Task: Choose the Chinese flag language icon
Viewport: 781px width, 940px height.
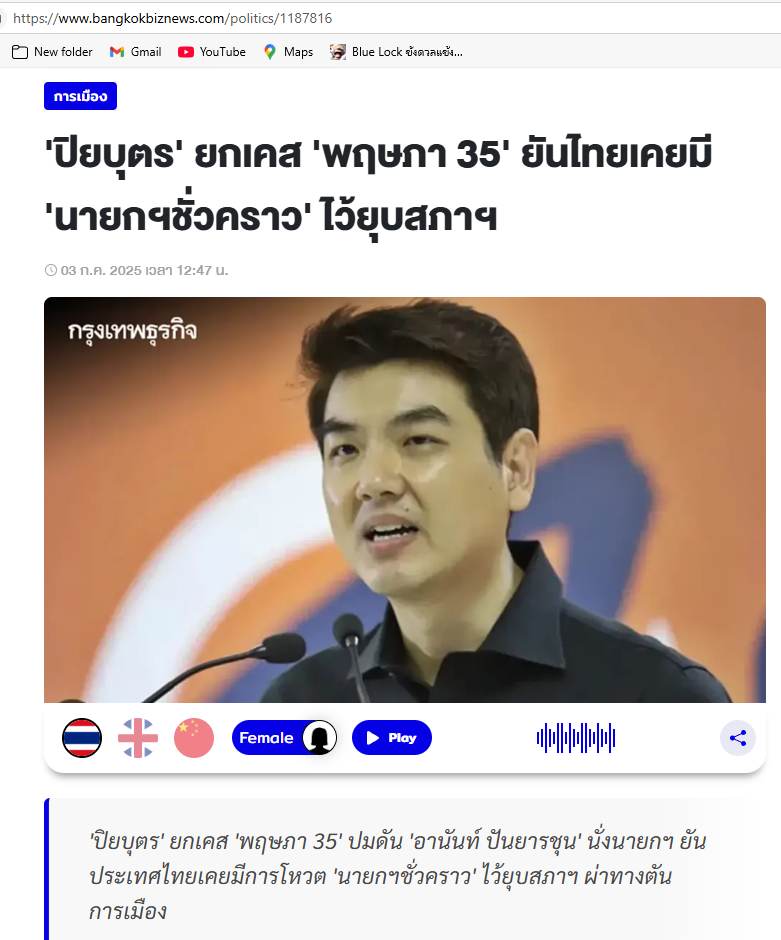Action: [x=194, y=738]
